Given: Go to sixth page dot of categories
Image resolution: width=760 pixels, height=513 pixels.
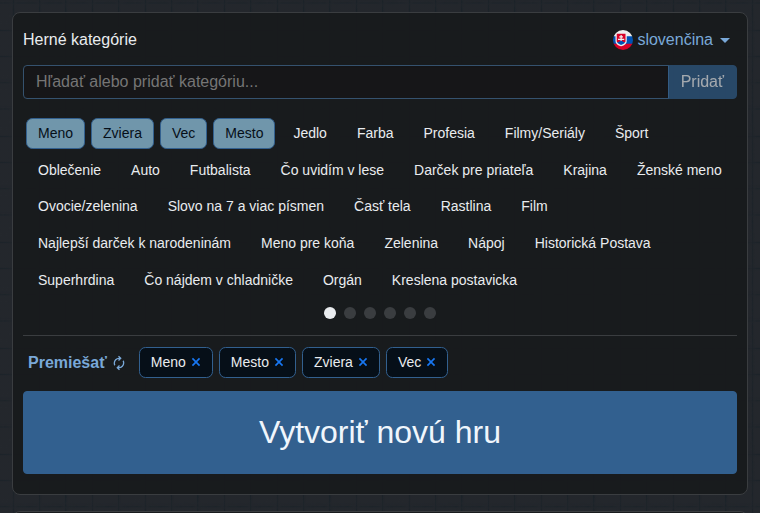Looking at the screenshot, I should [x=430, y=313].
